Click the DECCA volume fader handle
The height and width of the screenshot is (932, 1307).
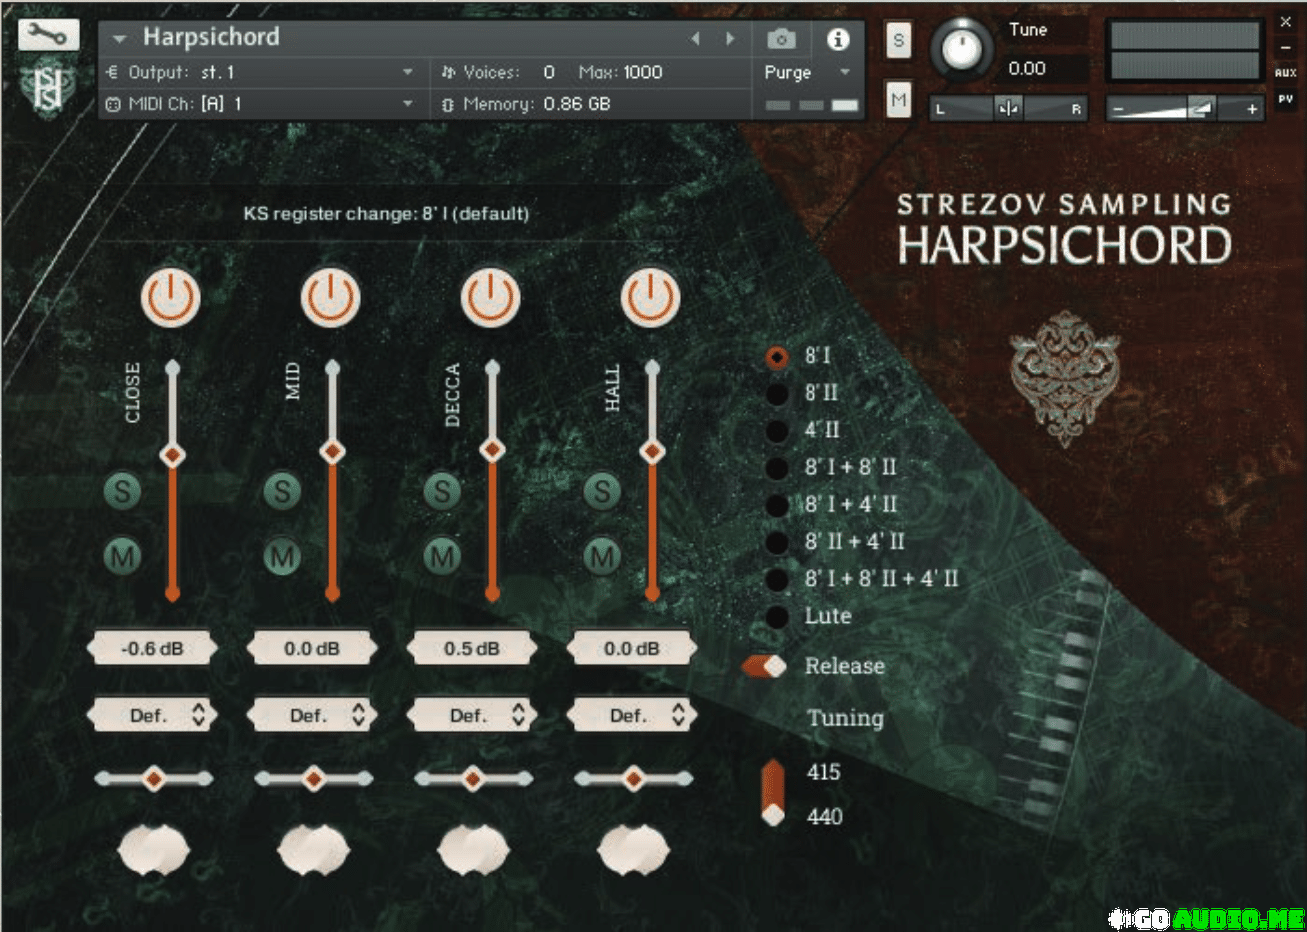(492, 451)
